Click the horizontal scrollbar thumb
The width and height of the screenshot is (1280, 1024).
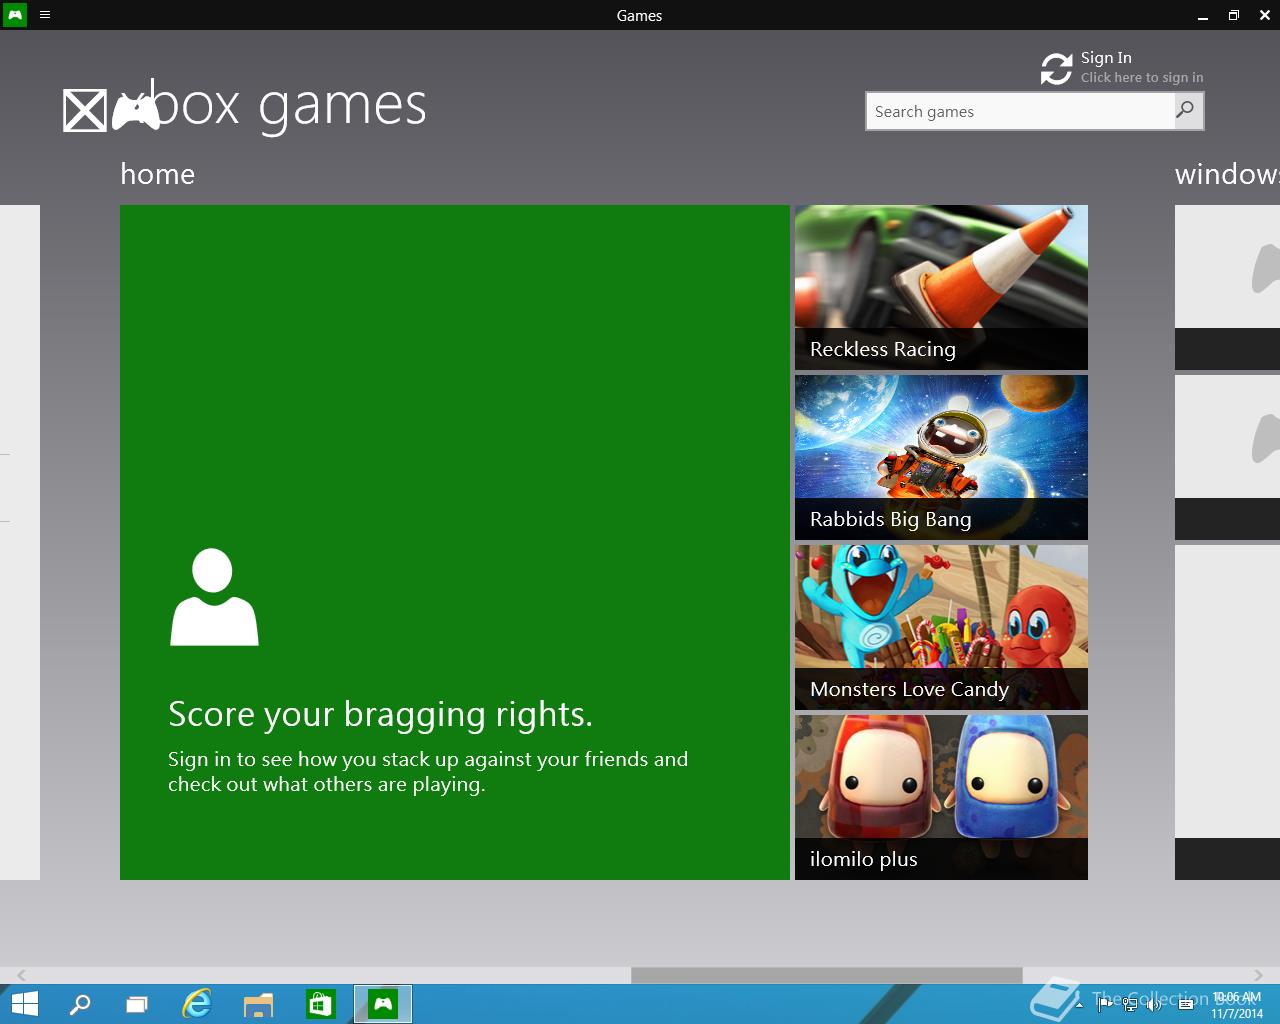click(827, 975)
